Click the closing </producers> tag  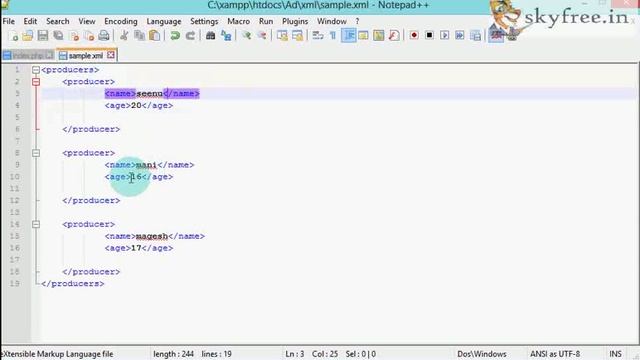coord(73,284)
